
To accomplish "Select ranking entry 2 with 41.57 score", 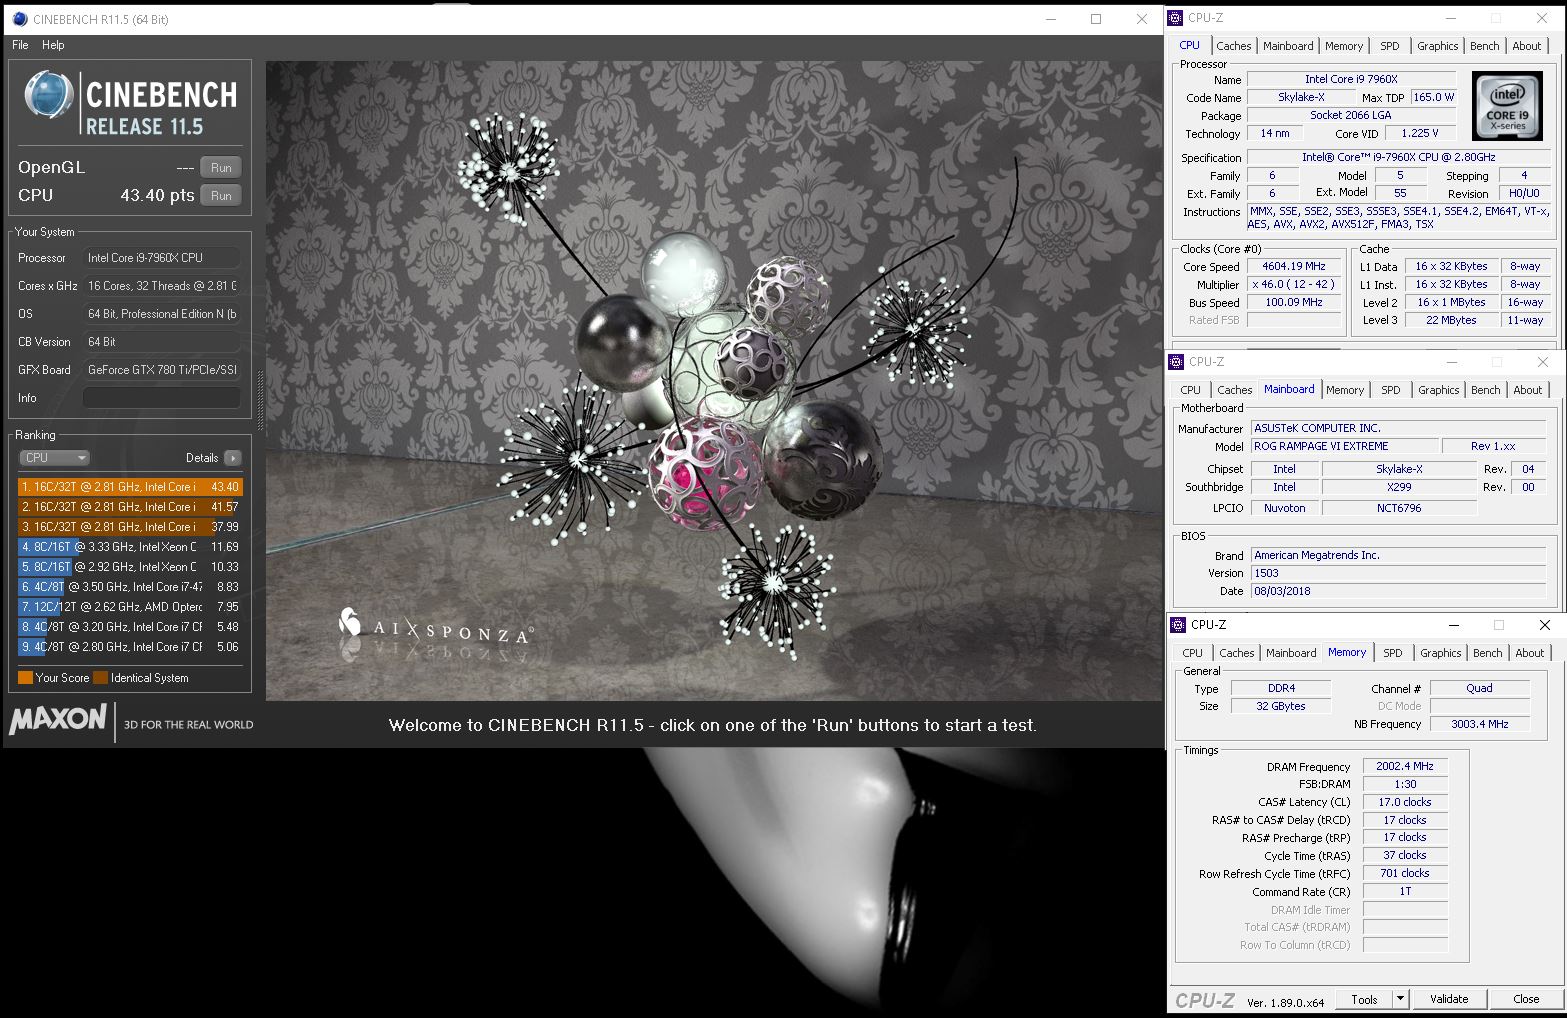I will [130, 507].
